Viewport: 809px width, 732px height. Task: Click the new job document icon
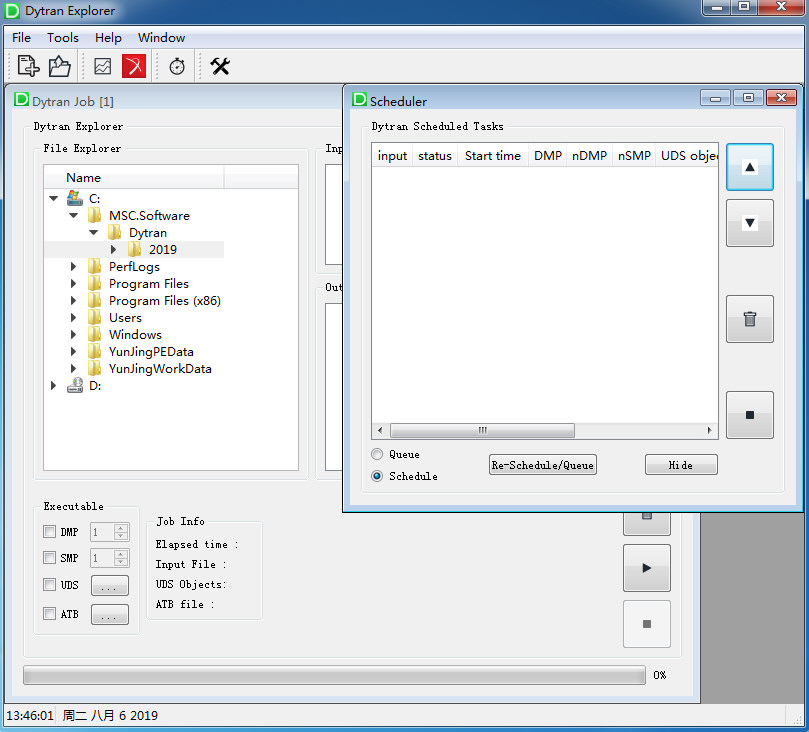point(29,66)
